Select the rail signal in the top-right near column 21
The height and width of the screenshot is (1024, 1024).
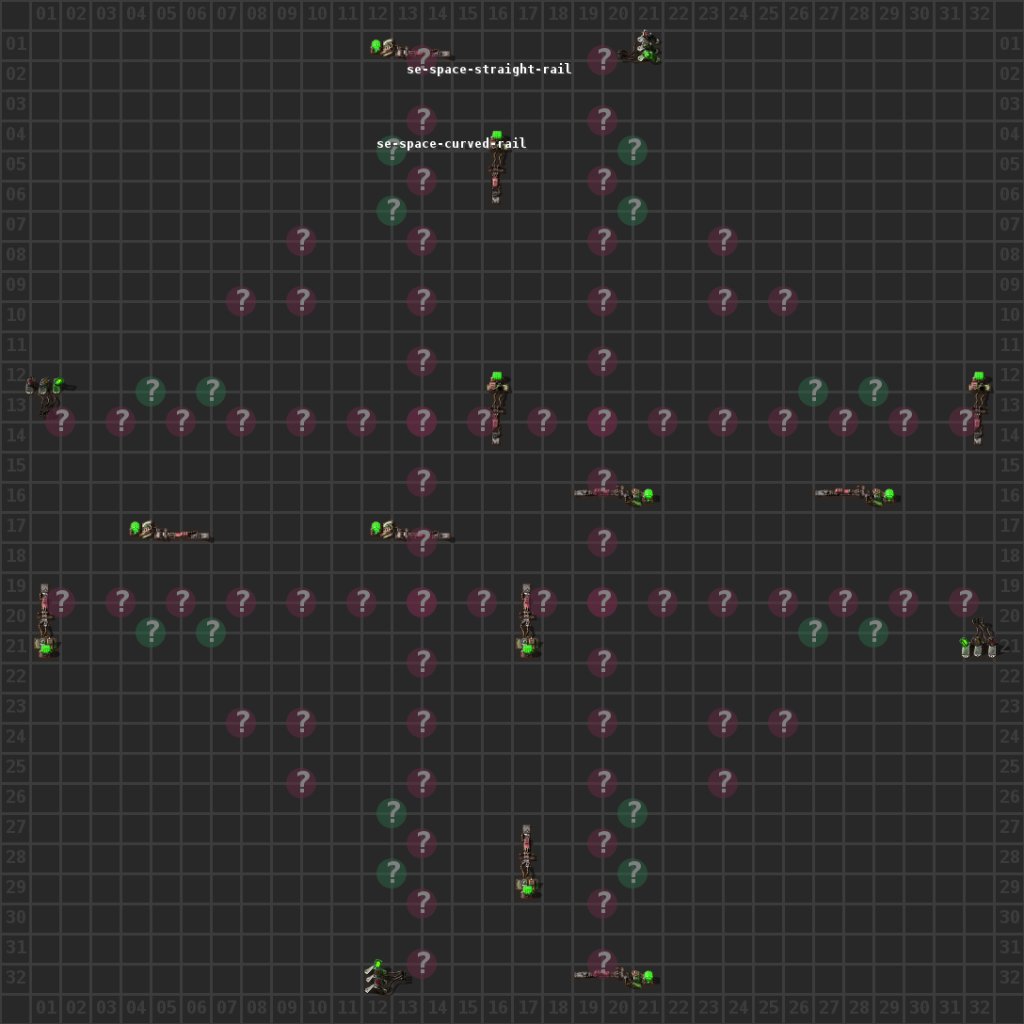(643, 48)
